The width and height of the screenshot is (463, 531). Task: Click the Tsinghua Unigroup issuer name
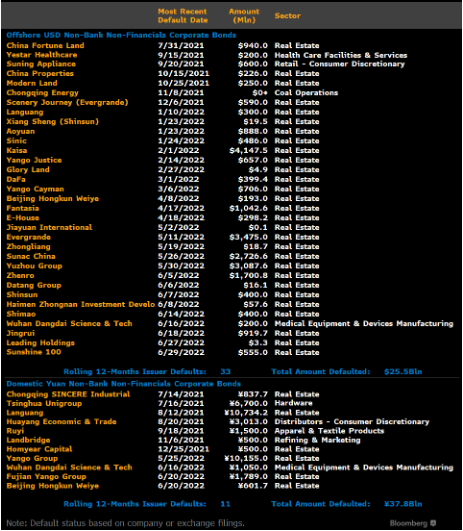(x=44, y=403)
